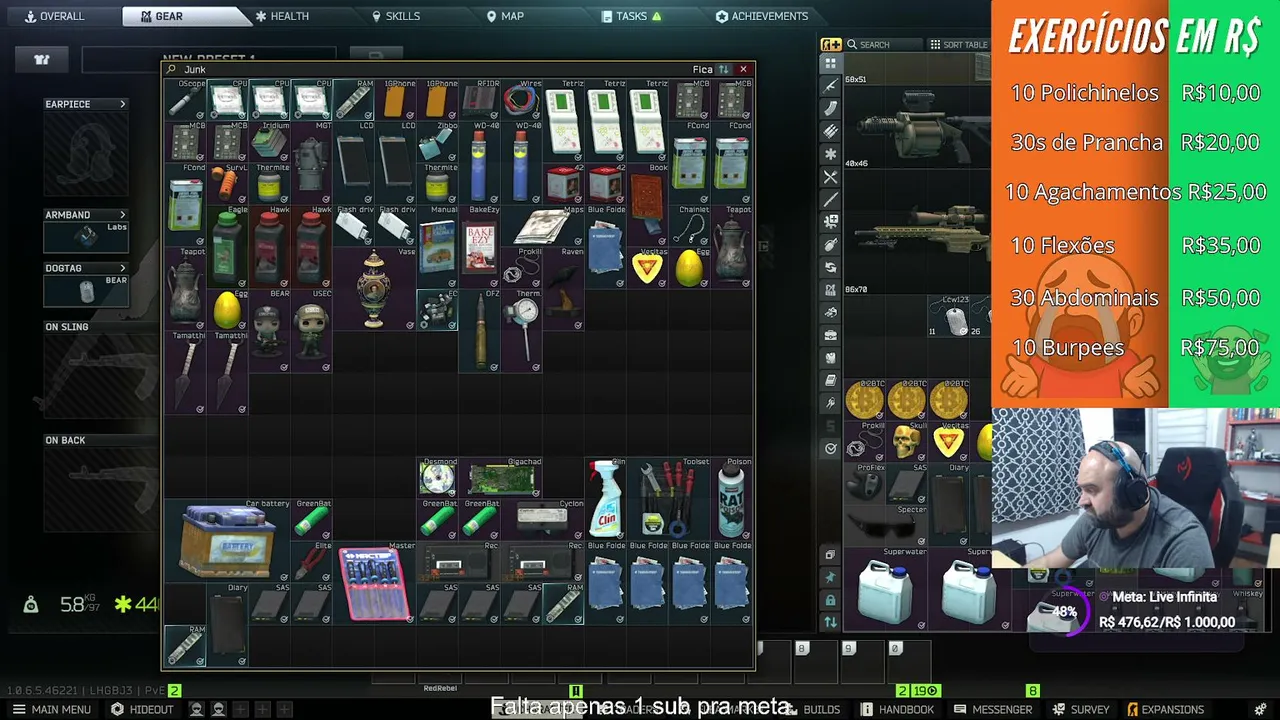Show all items with the grid filter icon
Image resolution: width=1280 pixels, height=720 pixels.
(830, 63)
